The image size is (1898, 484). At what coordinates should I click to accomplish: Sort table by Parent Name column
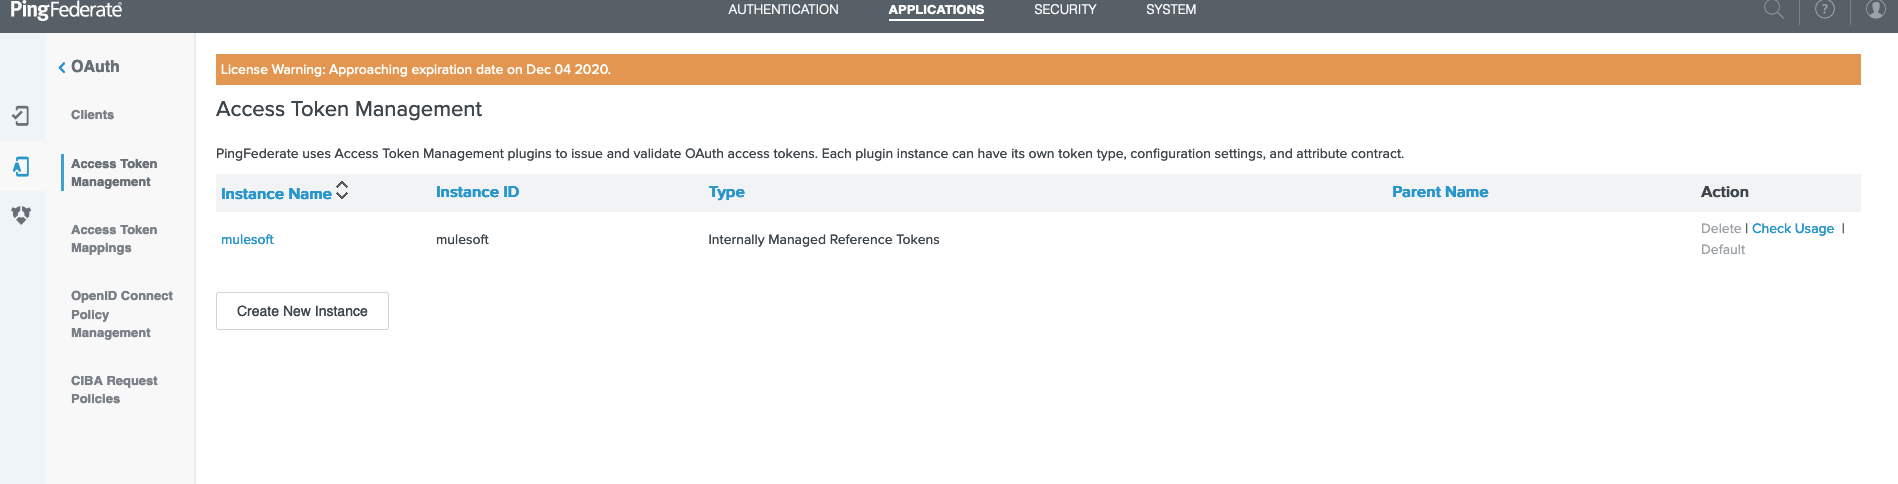(1439, 192)
